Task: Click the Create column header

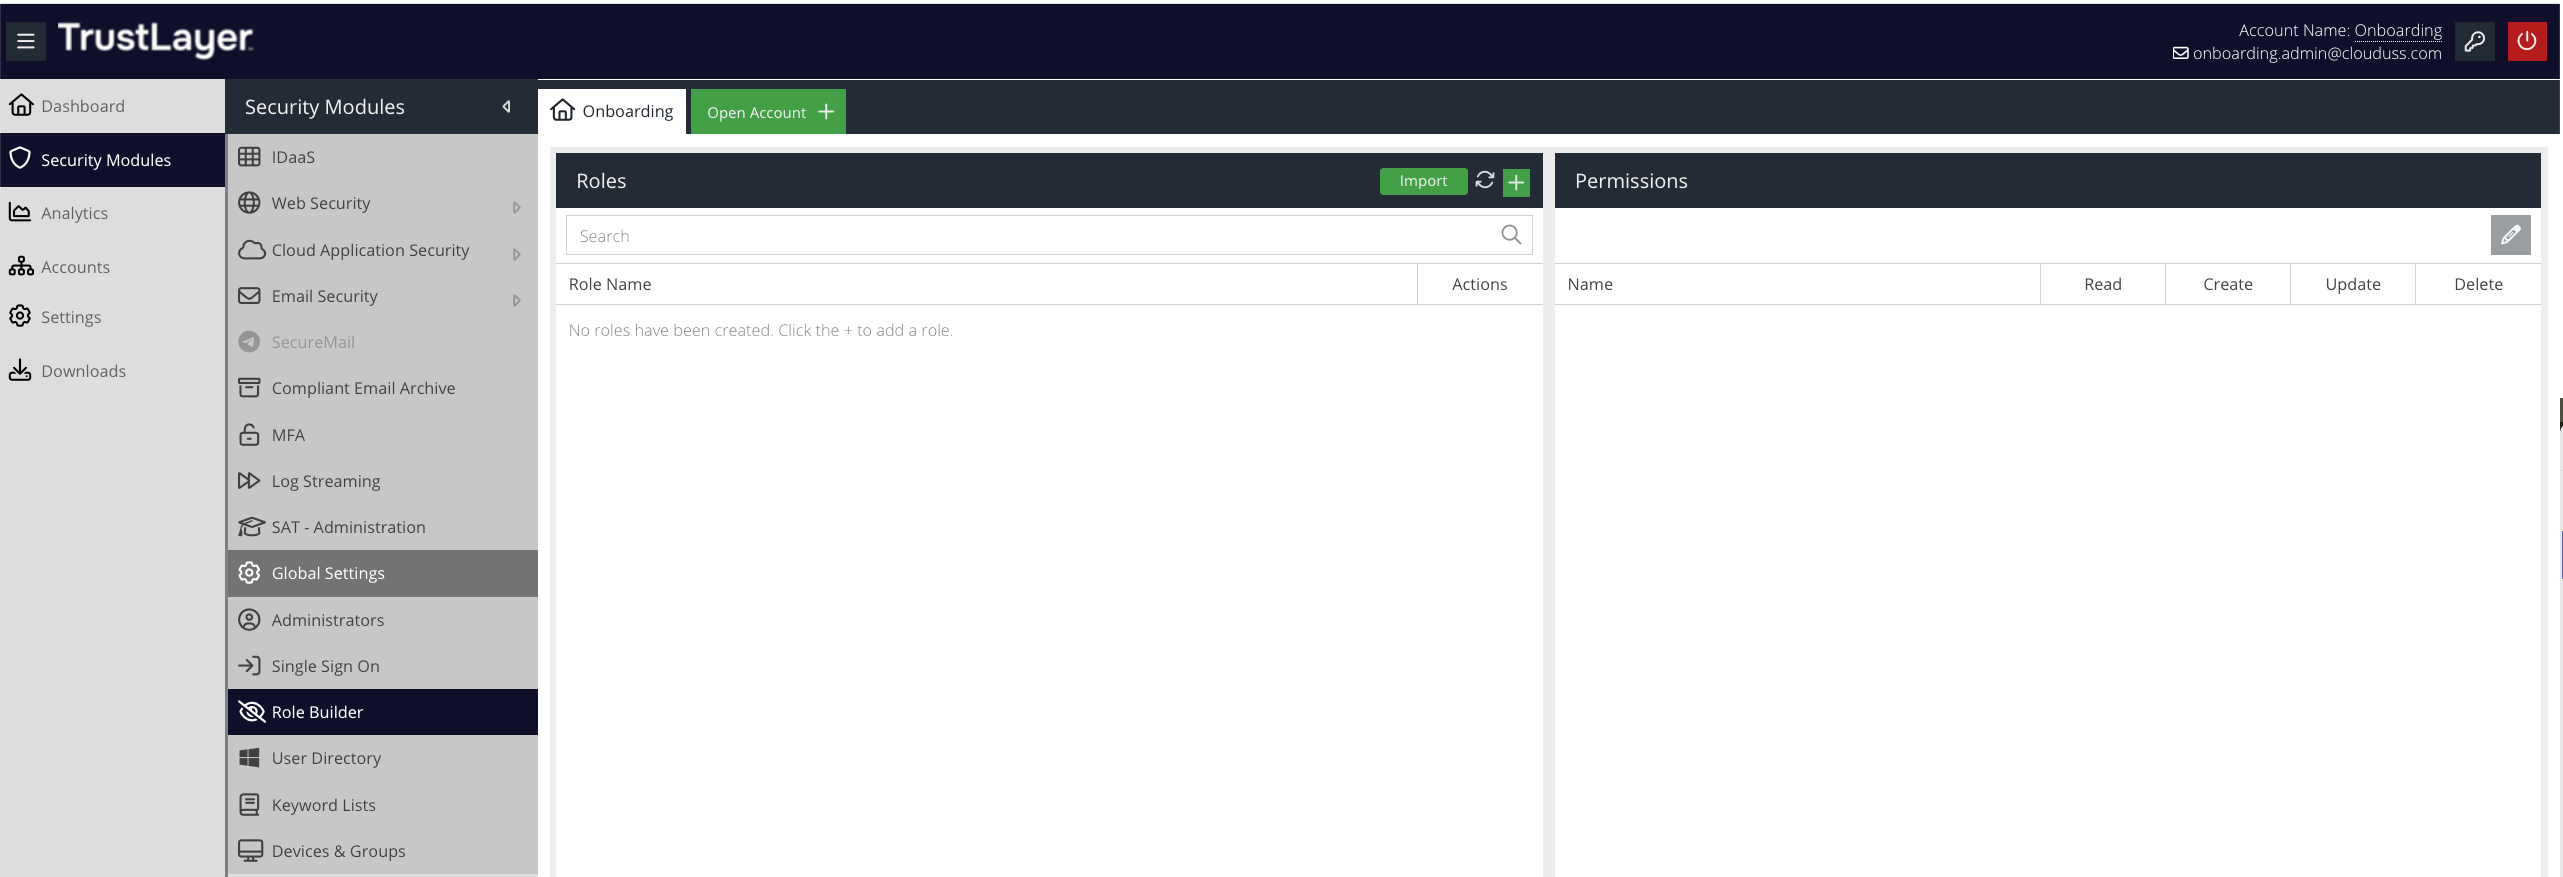Action: pyautogui.click(x=2227, y=284)
